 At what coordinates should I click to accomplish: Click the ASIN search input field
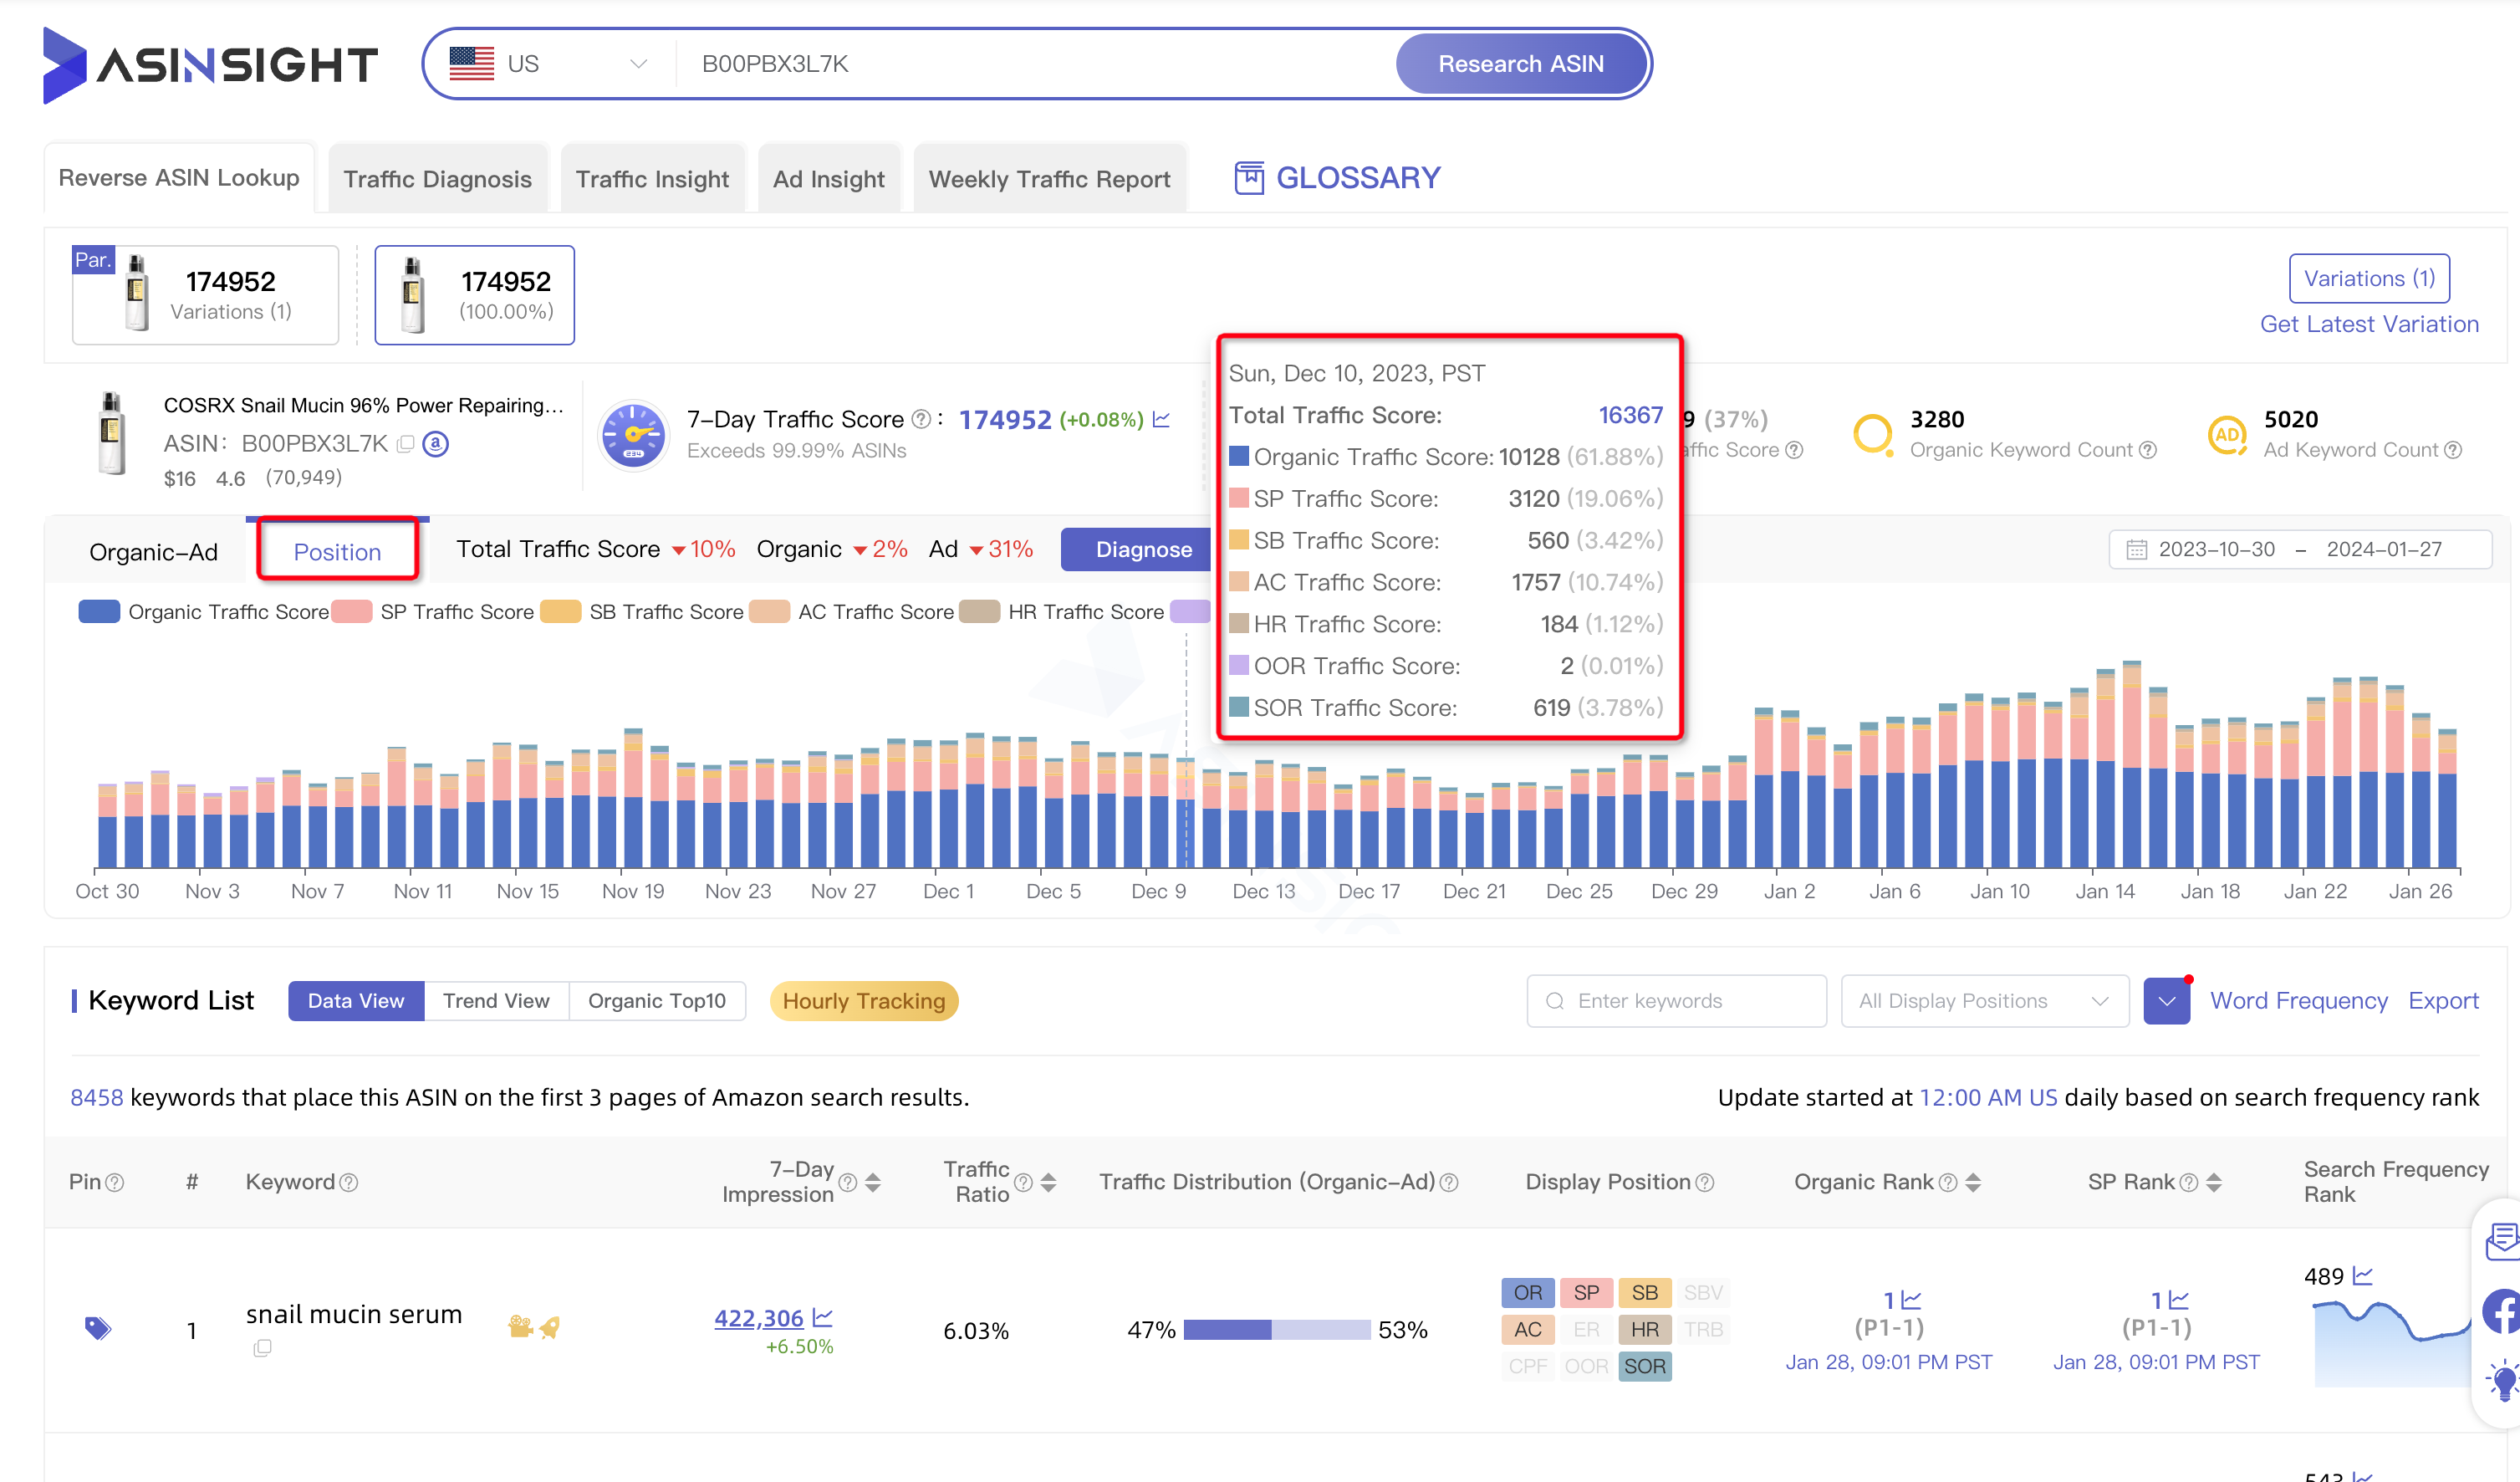point(1035,64)
